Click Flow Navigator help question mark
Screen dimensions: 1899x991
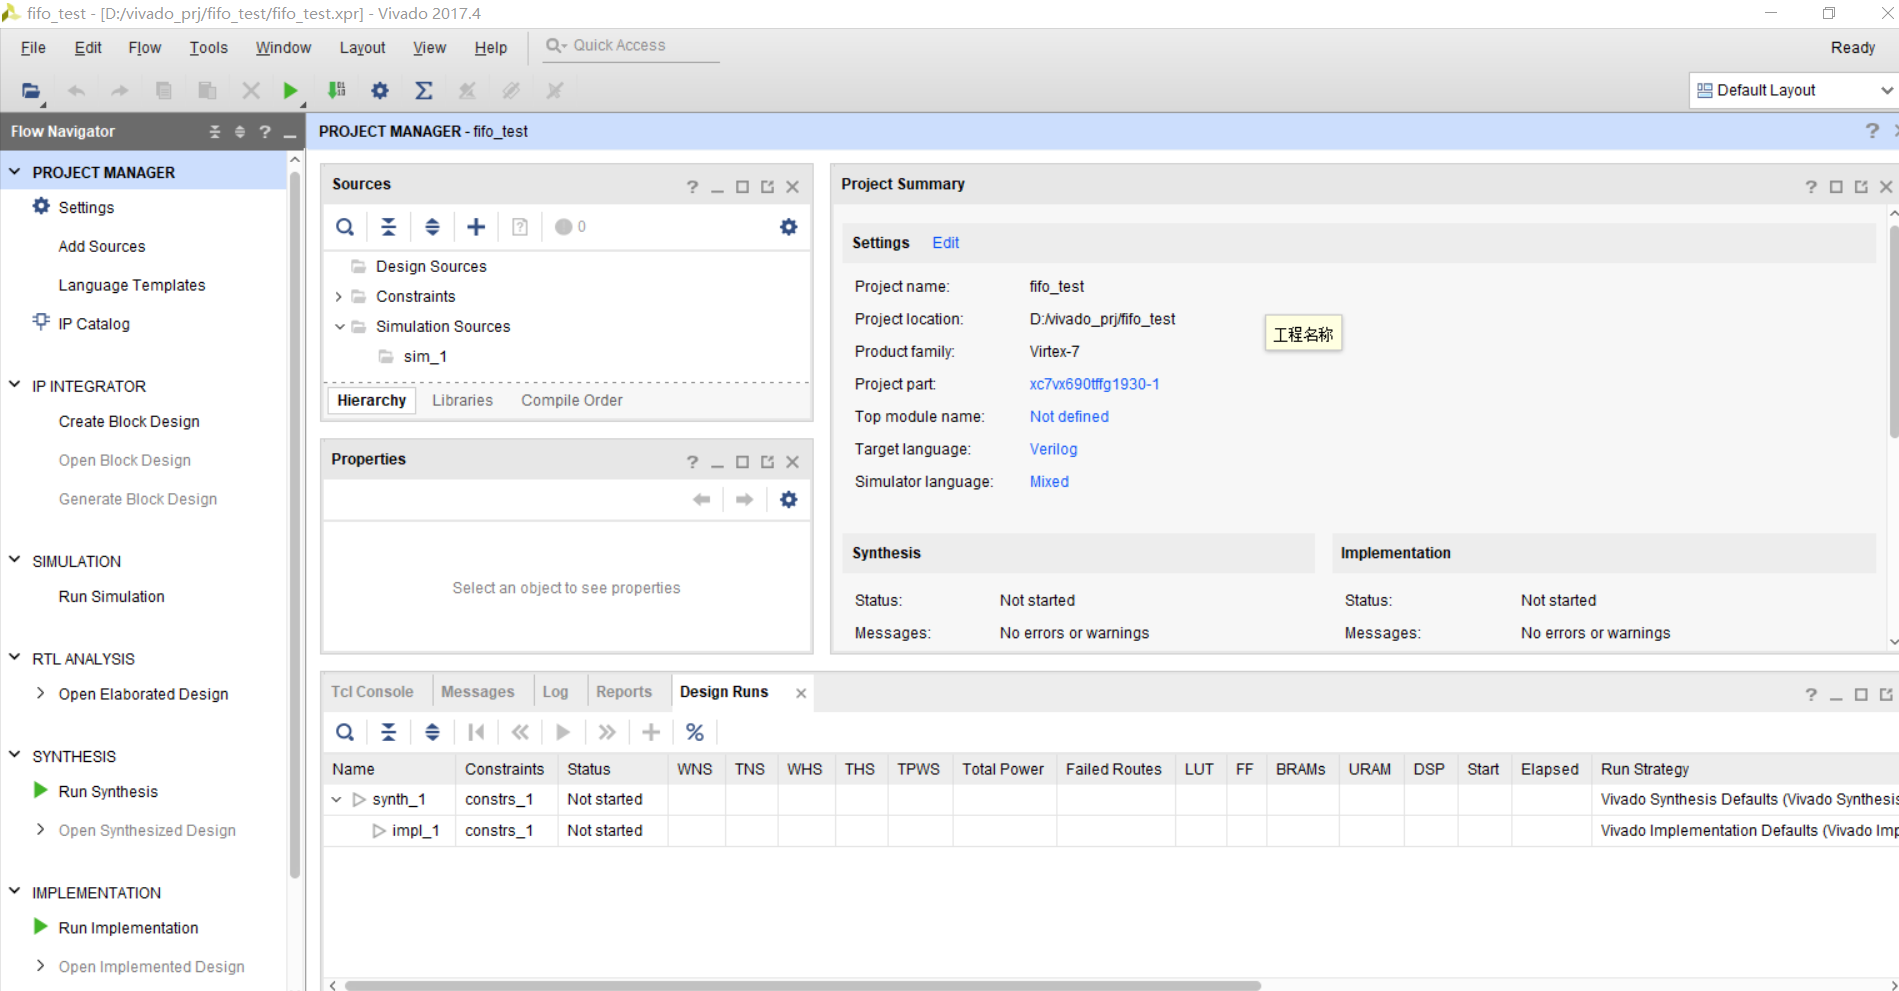(265, 132)
